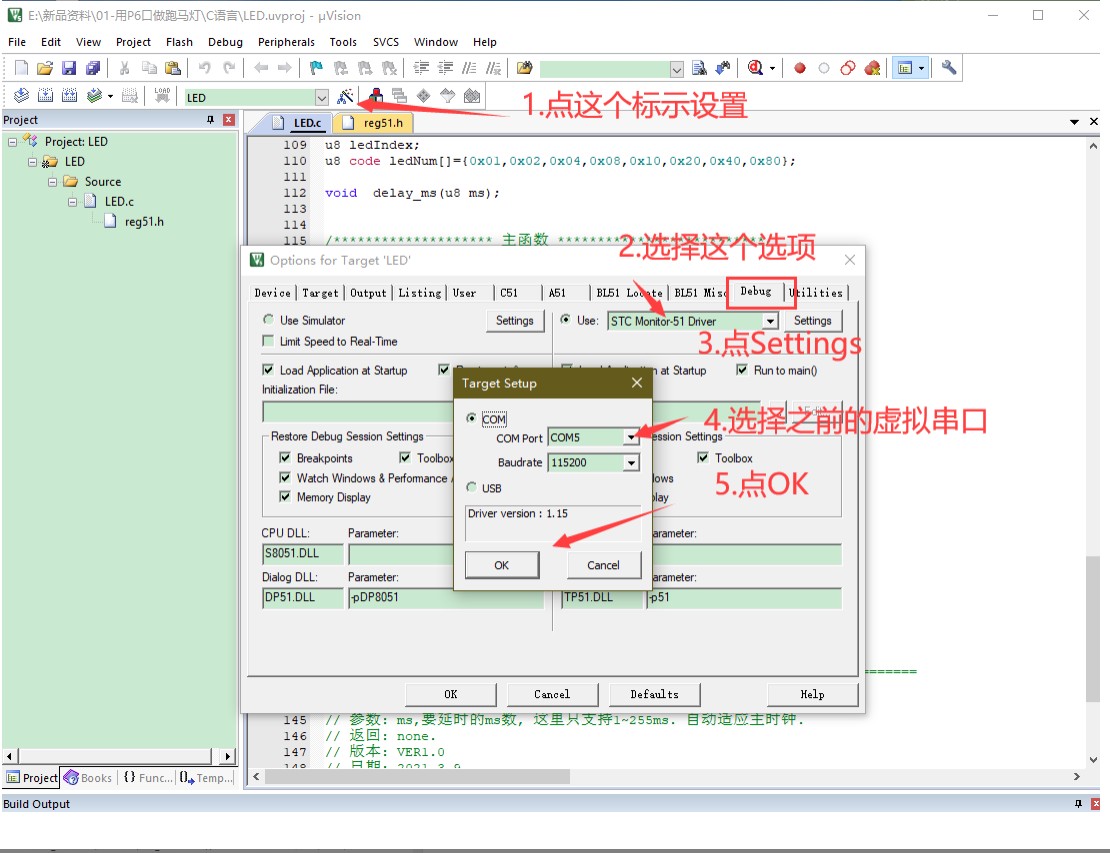This screenshot has width=1110, height=853.
Task: Collapse Source group in project tree
Action: pyautogui.click(x=52, y=182)
